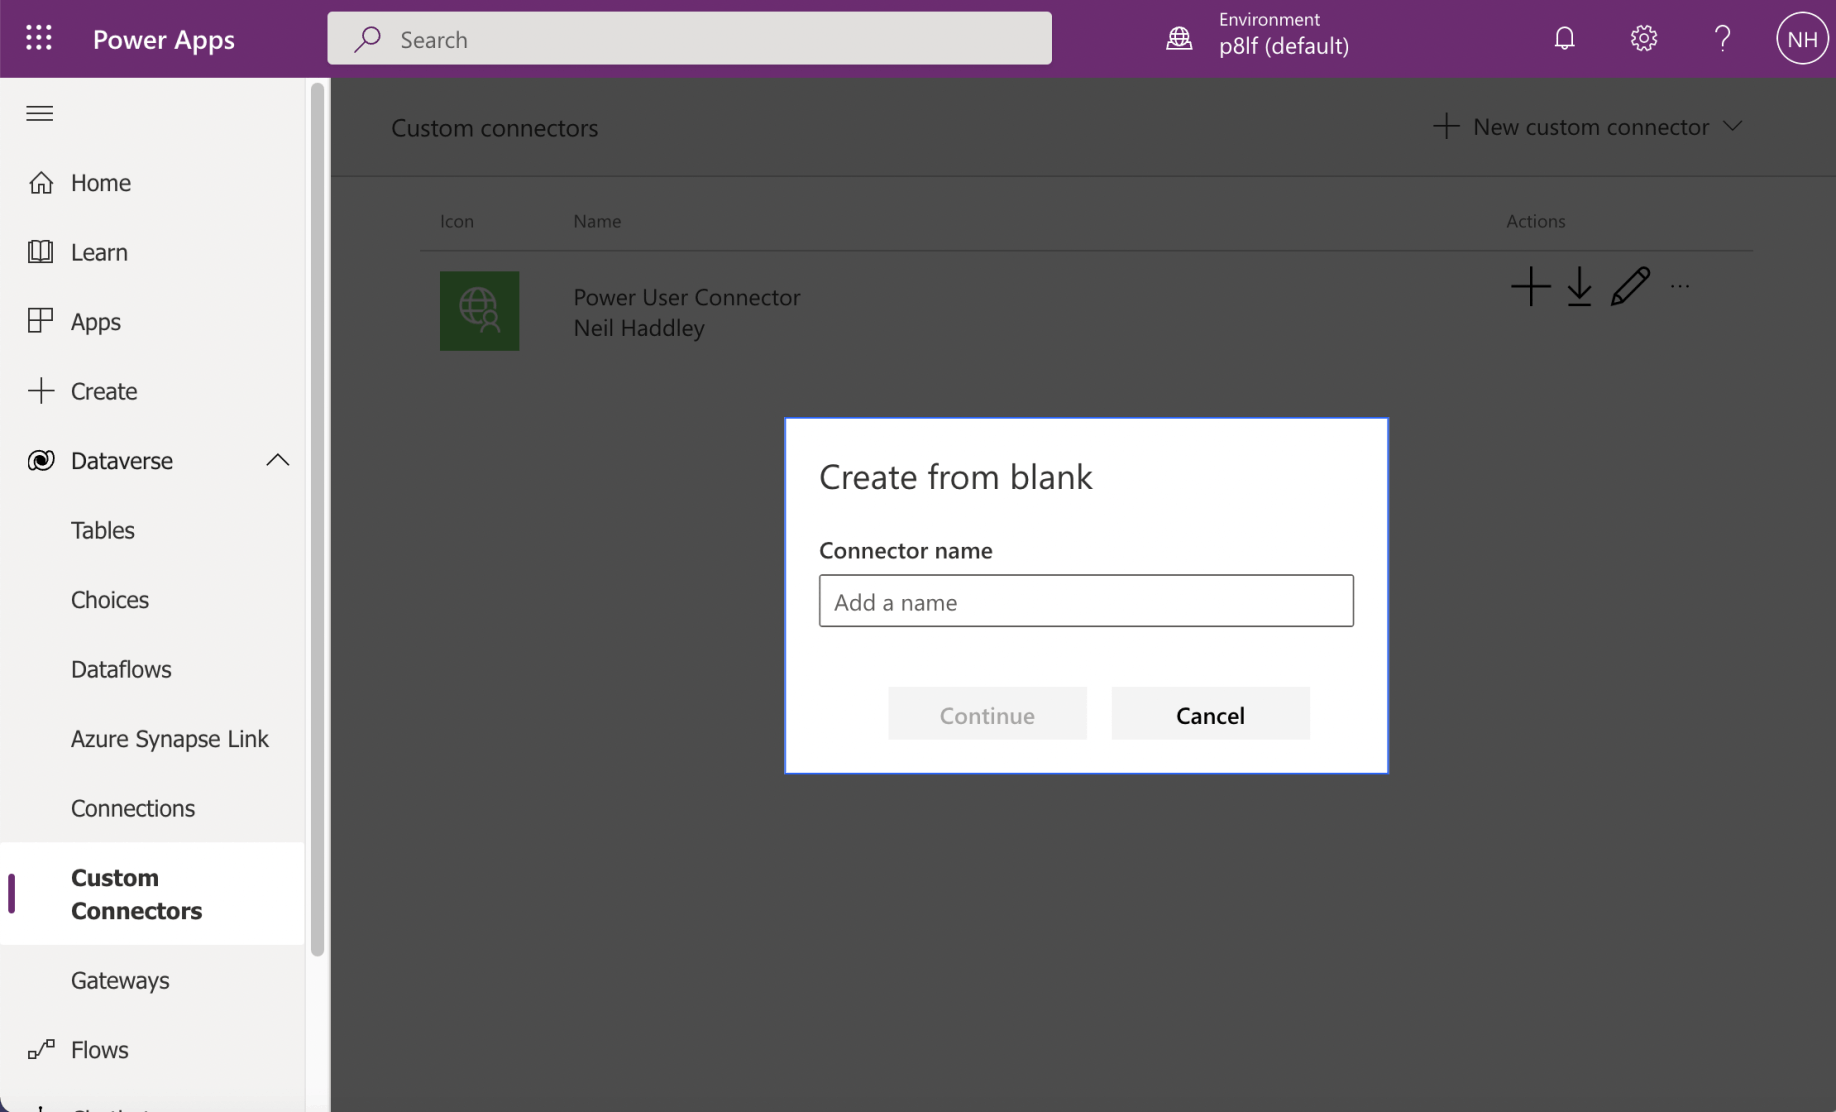The image size is (1836, 1112).
Task: Click the Apps grid icon
Action: pos(41,320)
